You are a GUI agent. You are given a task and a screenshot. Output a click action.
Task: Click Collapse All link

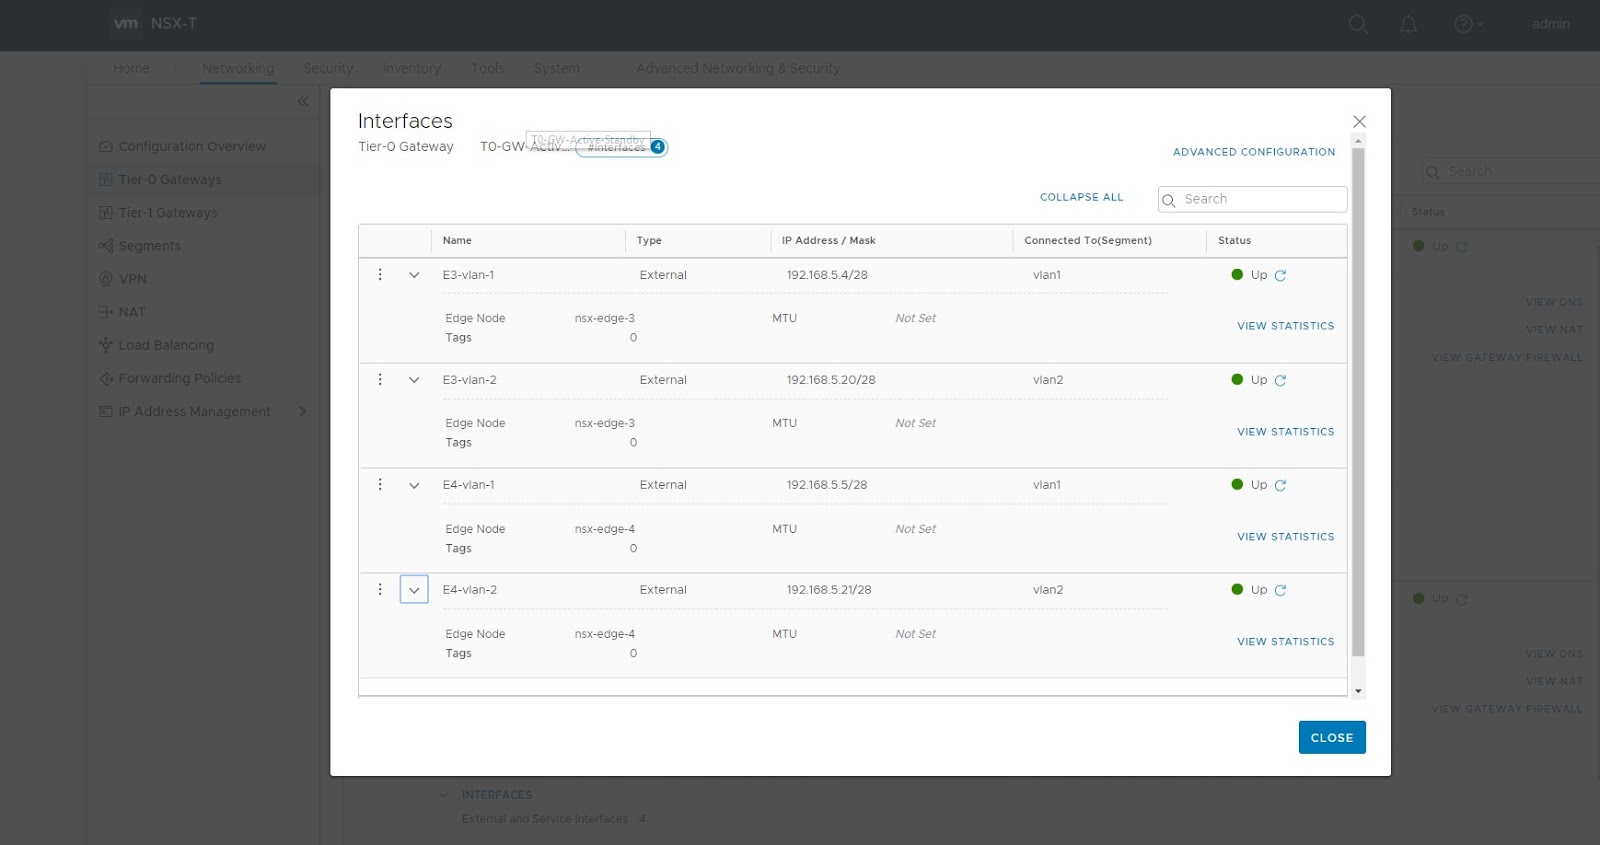click(x=1081, y=198)
